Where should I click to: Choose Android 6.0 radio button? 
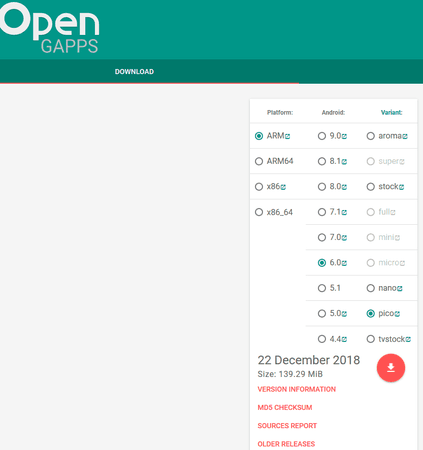point(322,263)
